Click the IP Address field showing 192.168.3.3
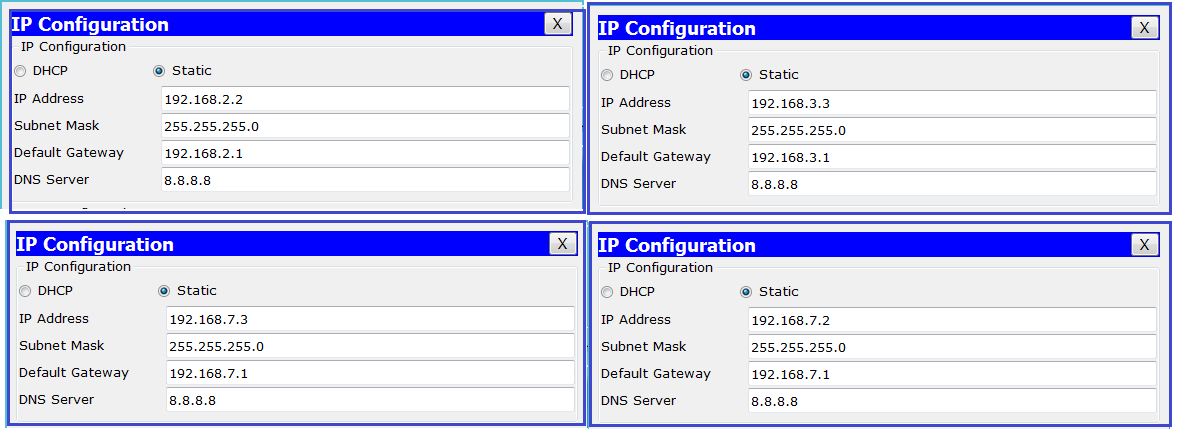This screenshot has width=1180, height=436. pyautogui.click(x=953, y=103)
